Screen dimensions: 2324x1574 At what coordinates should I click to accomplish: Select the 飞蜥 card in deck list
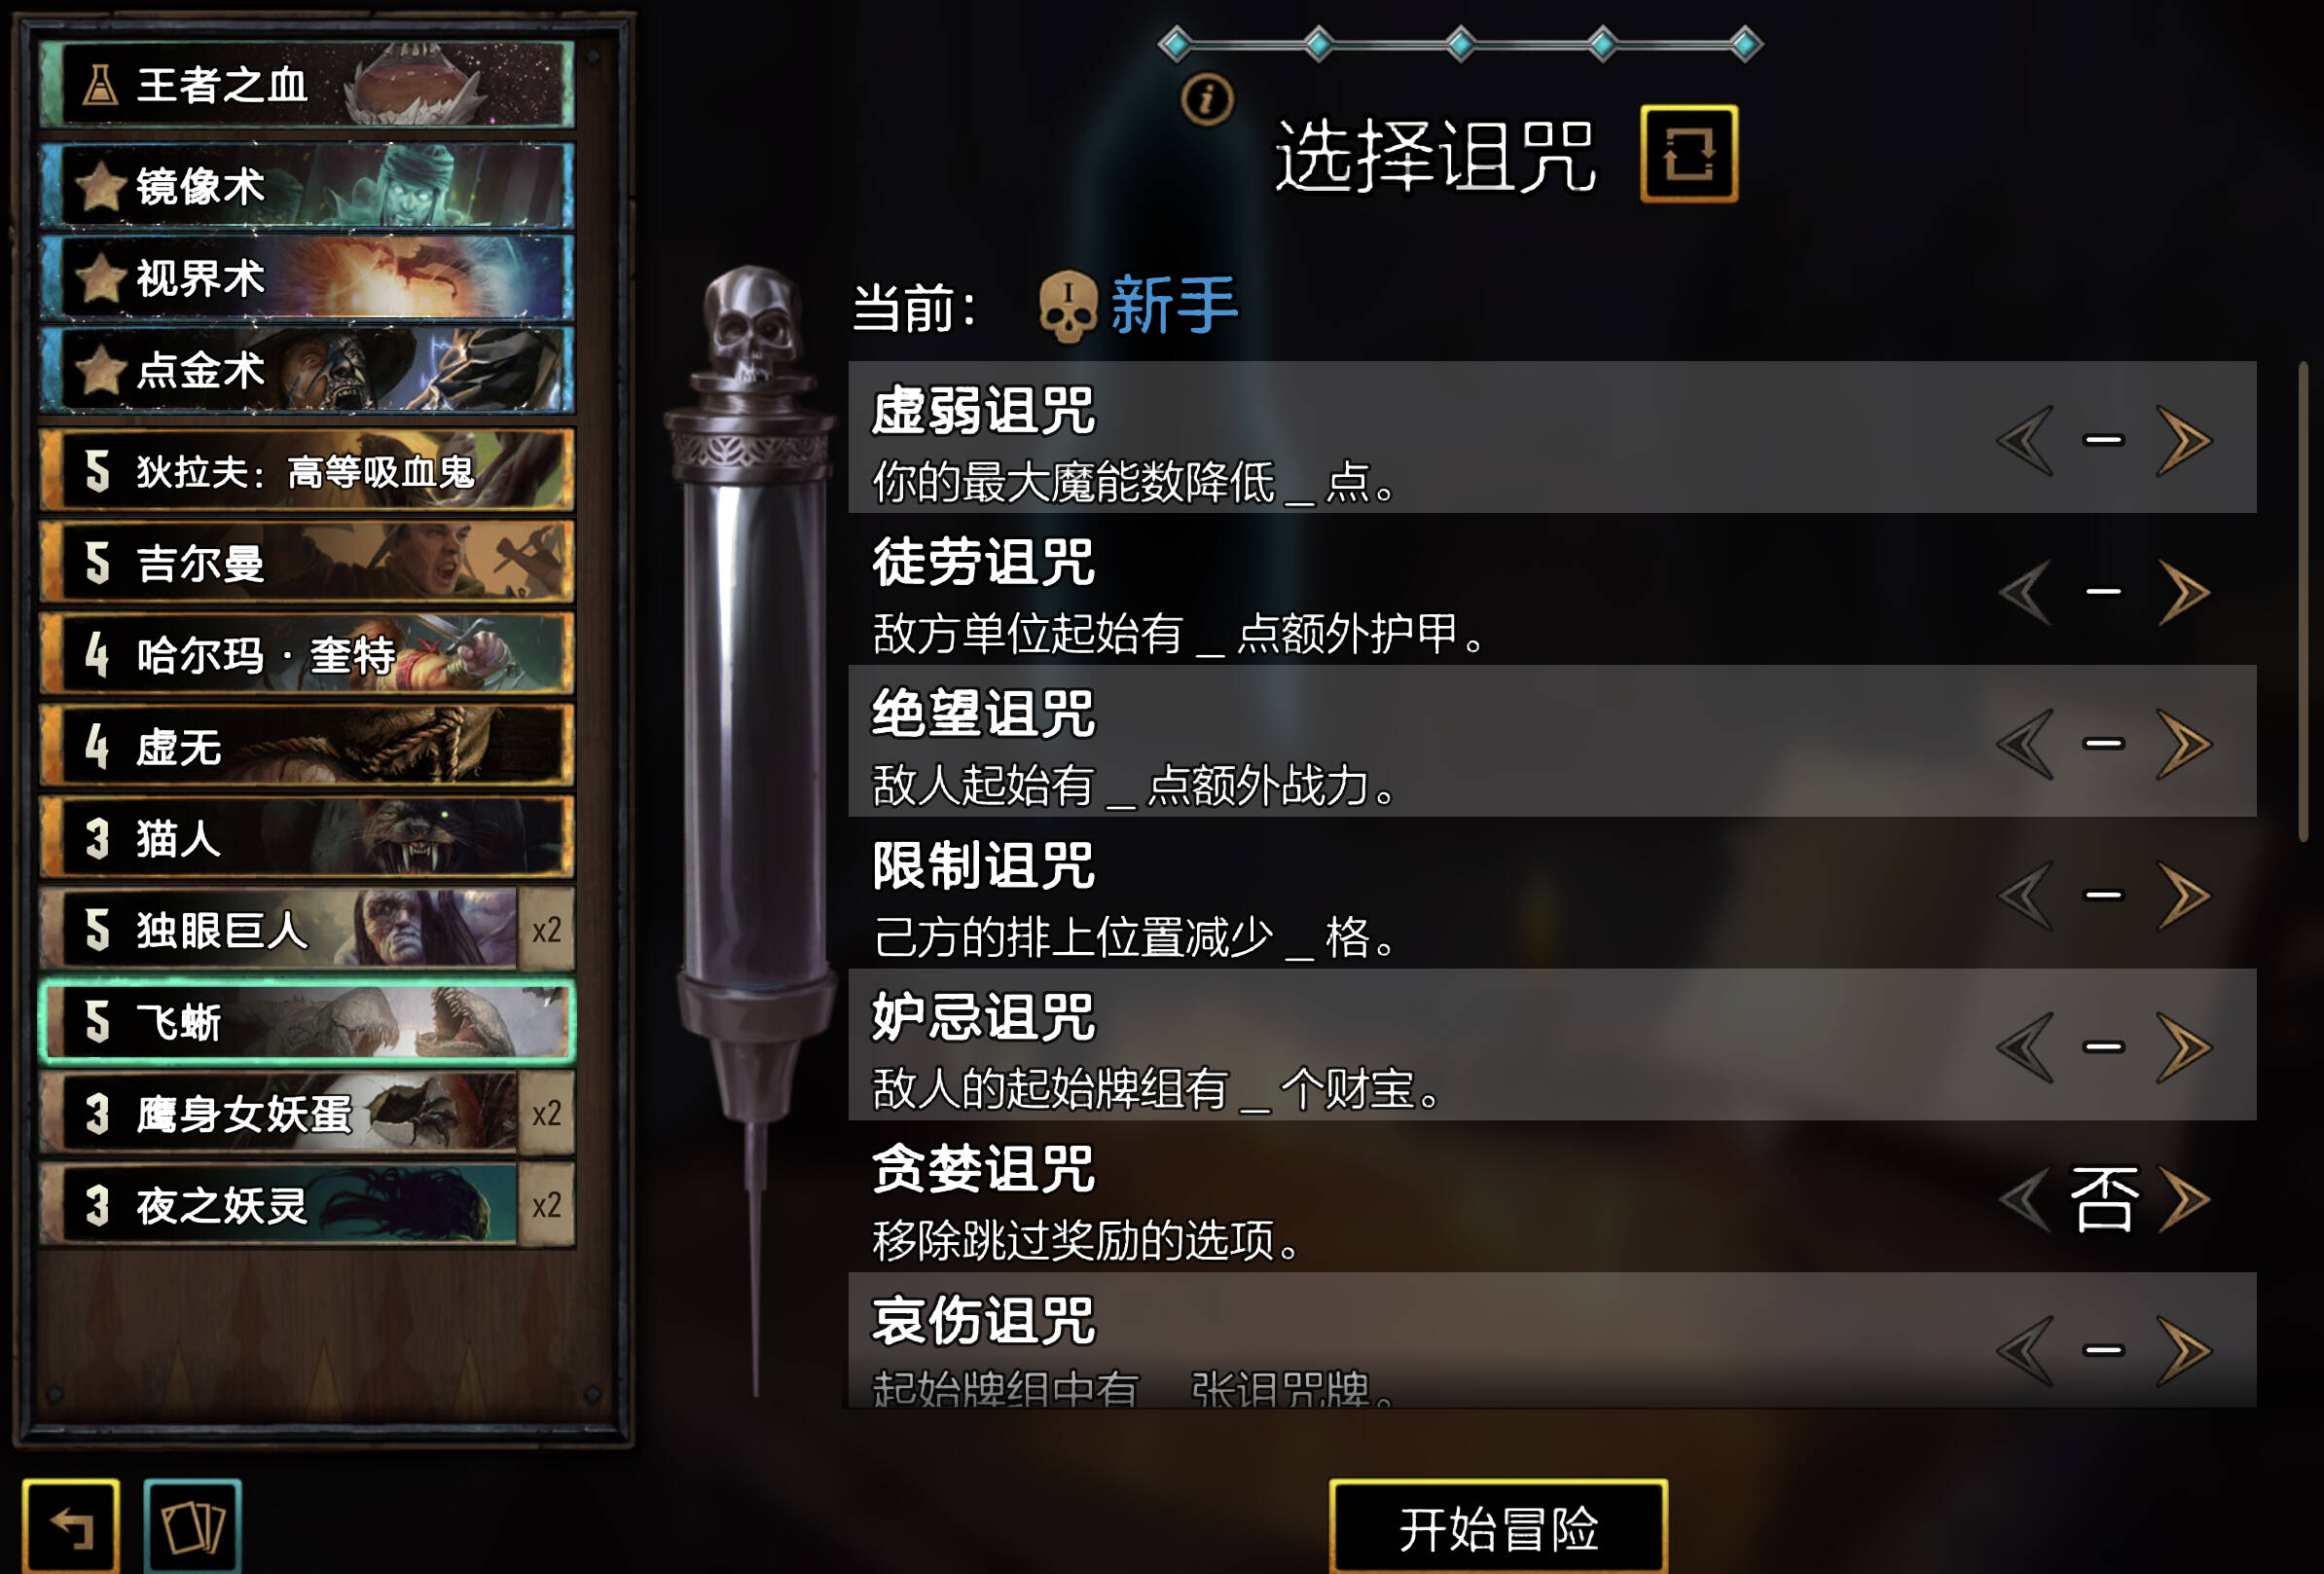tap(307, 1022)
